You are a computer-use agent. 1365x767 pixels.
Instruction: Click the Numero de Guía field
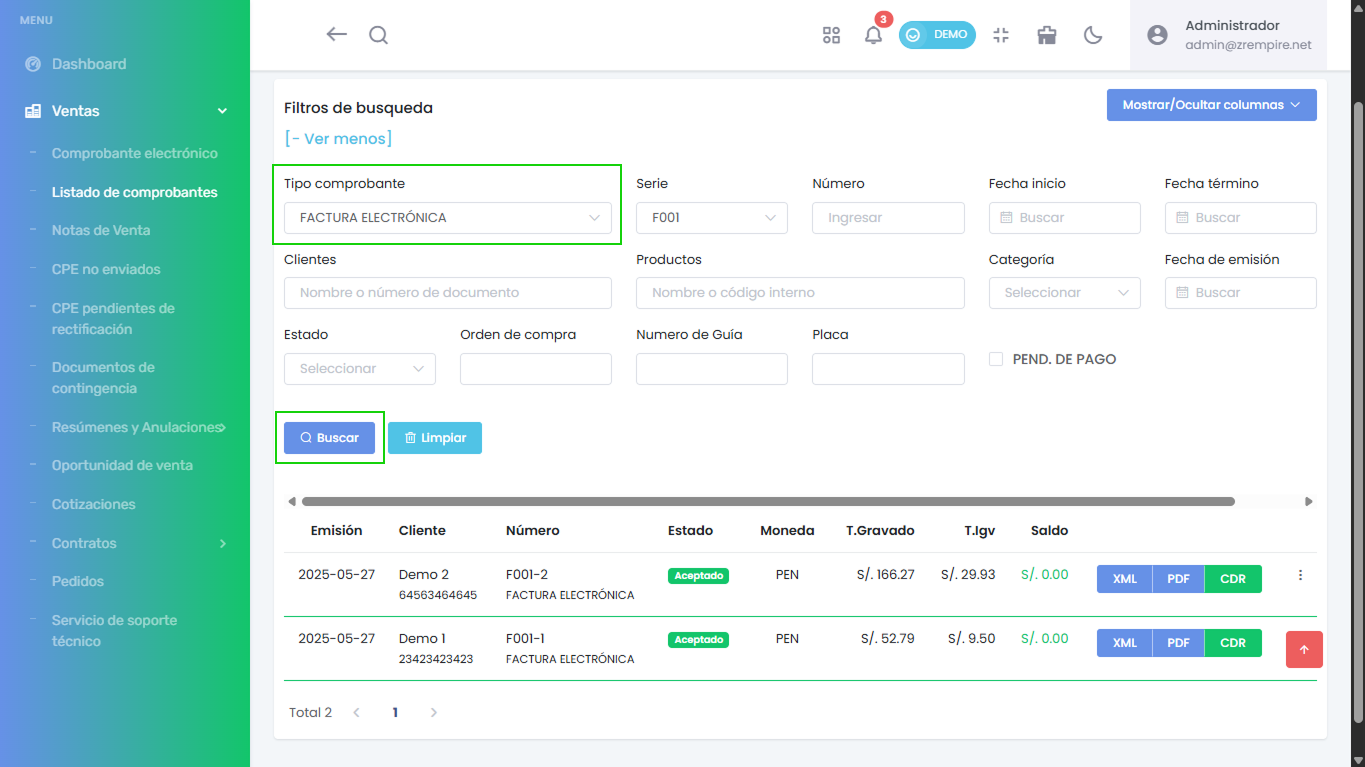click(712, 369)
